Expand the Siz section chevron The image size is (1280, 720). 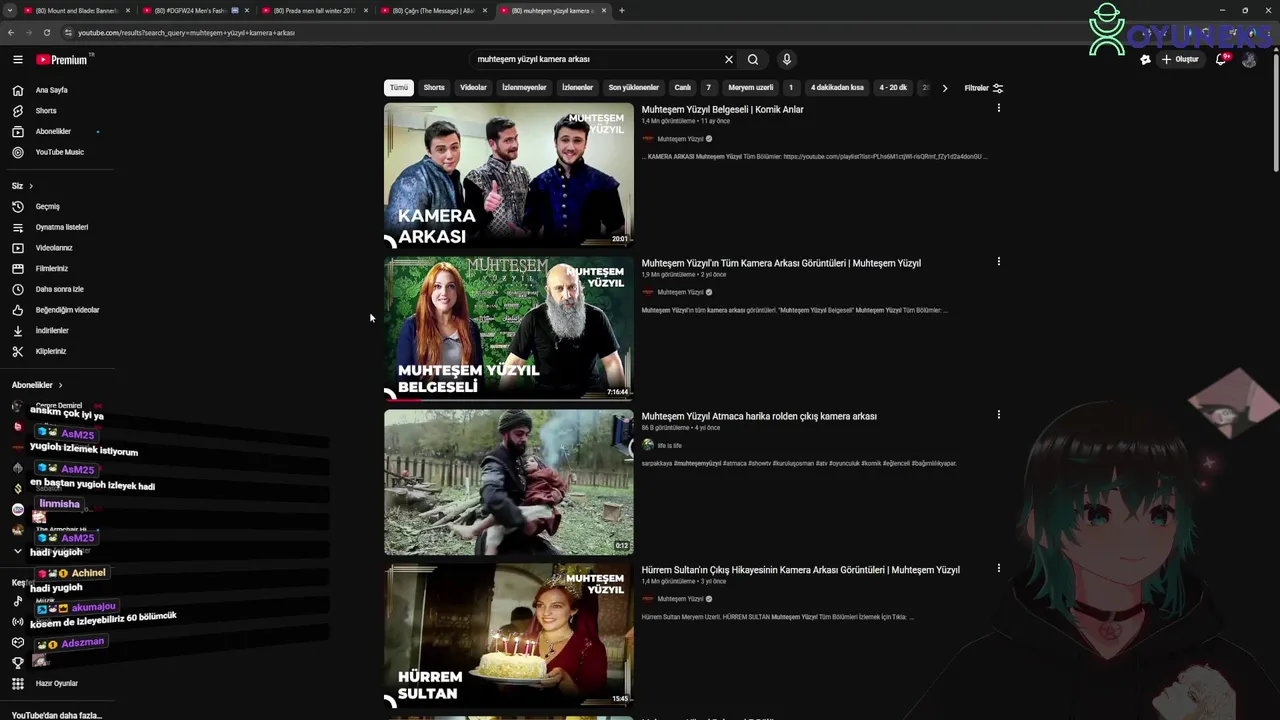pos(31,186)
